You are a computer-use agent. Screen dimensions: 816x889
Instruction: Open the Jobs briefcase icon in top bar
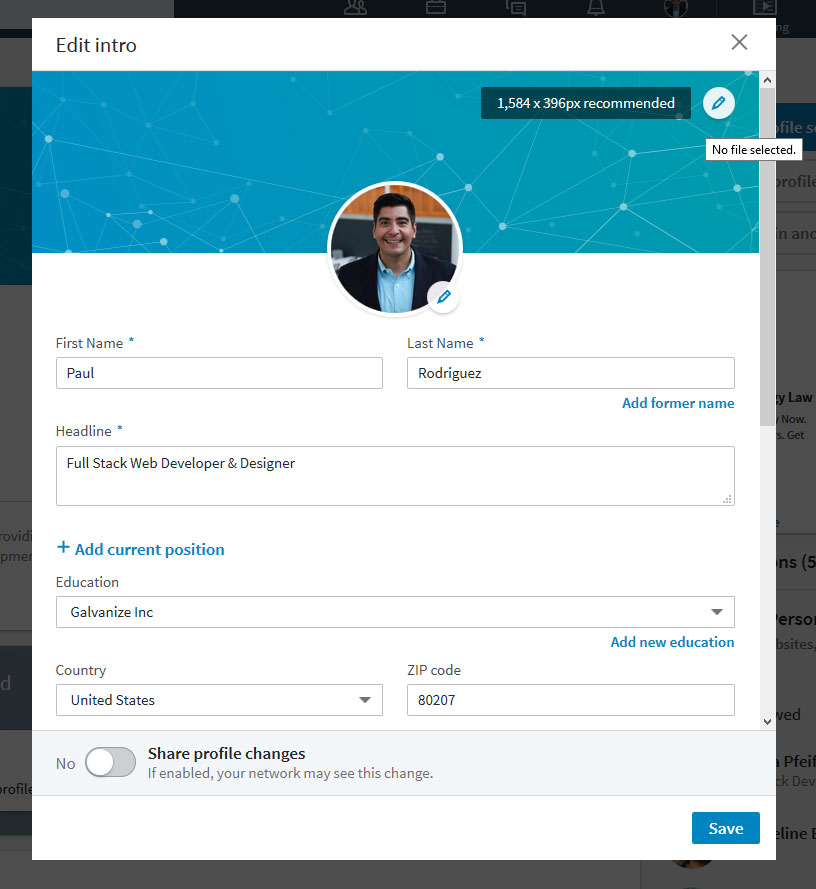coord(435,8)
